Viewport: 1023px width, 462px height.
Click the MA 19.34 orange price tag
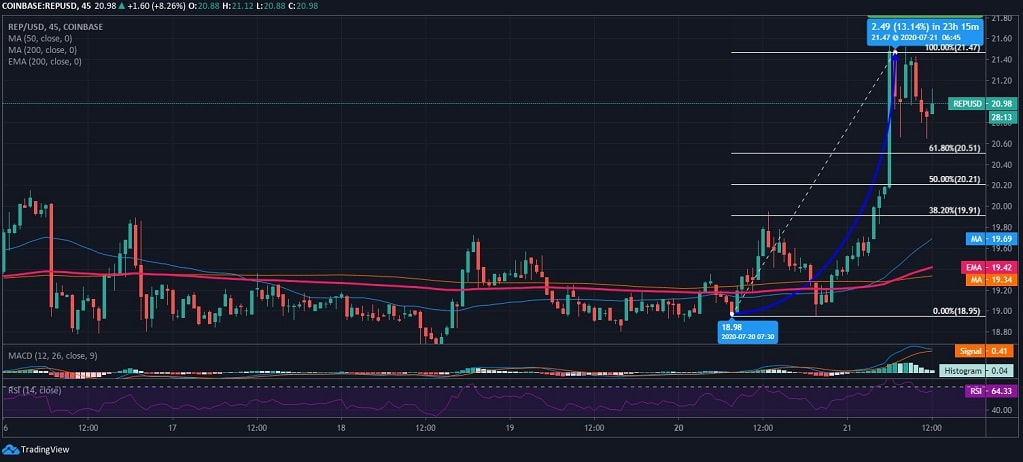991,279
